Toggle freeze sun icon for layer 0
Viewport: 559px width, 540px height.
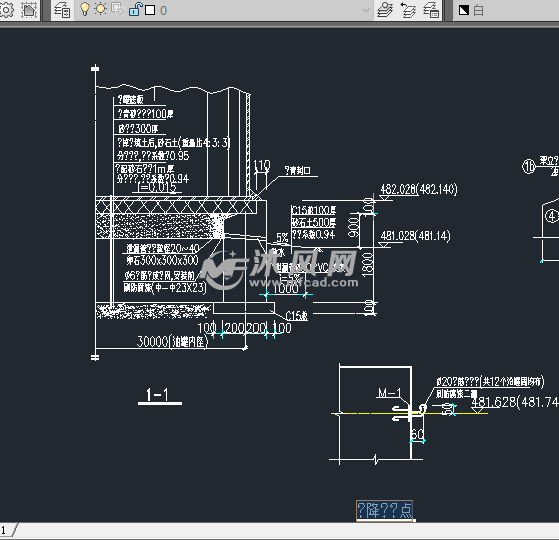101,10
